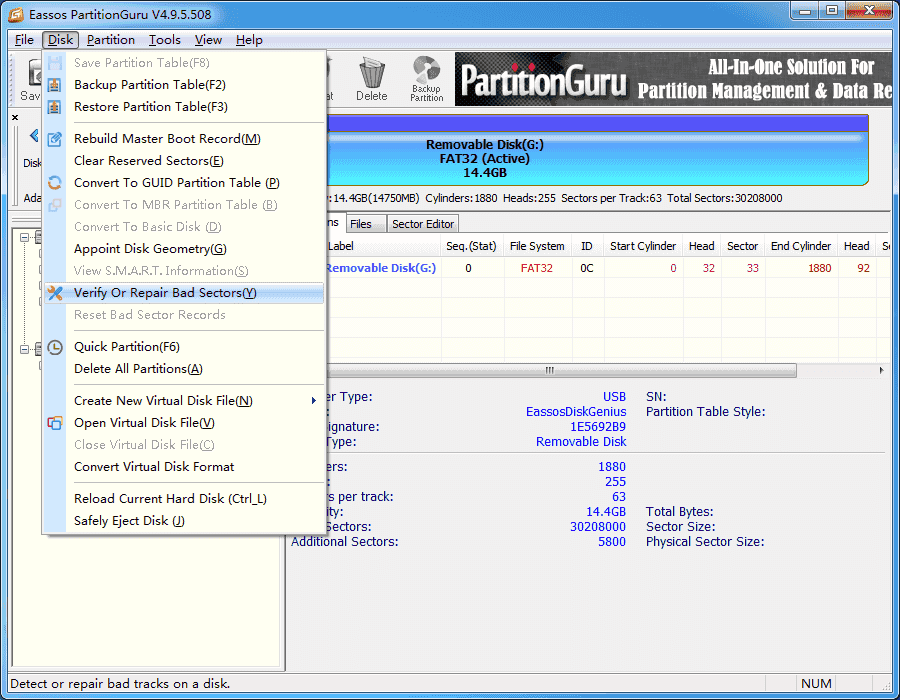Image resolution: width=900 pixels, height=700 pixels.
Task: Click the Backup Partition Table disk icon
Action: tap(55, 85)
